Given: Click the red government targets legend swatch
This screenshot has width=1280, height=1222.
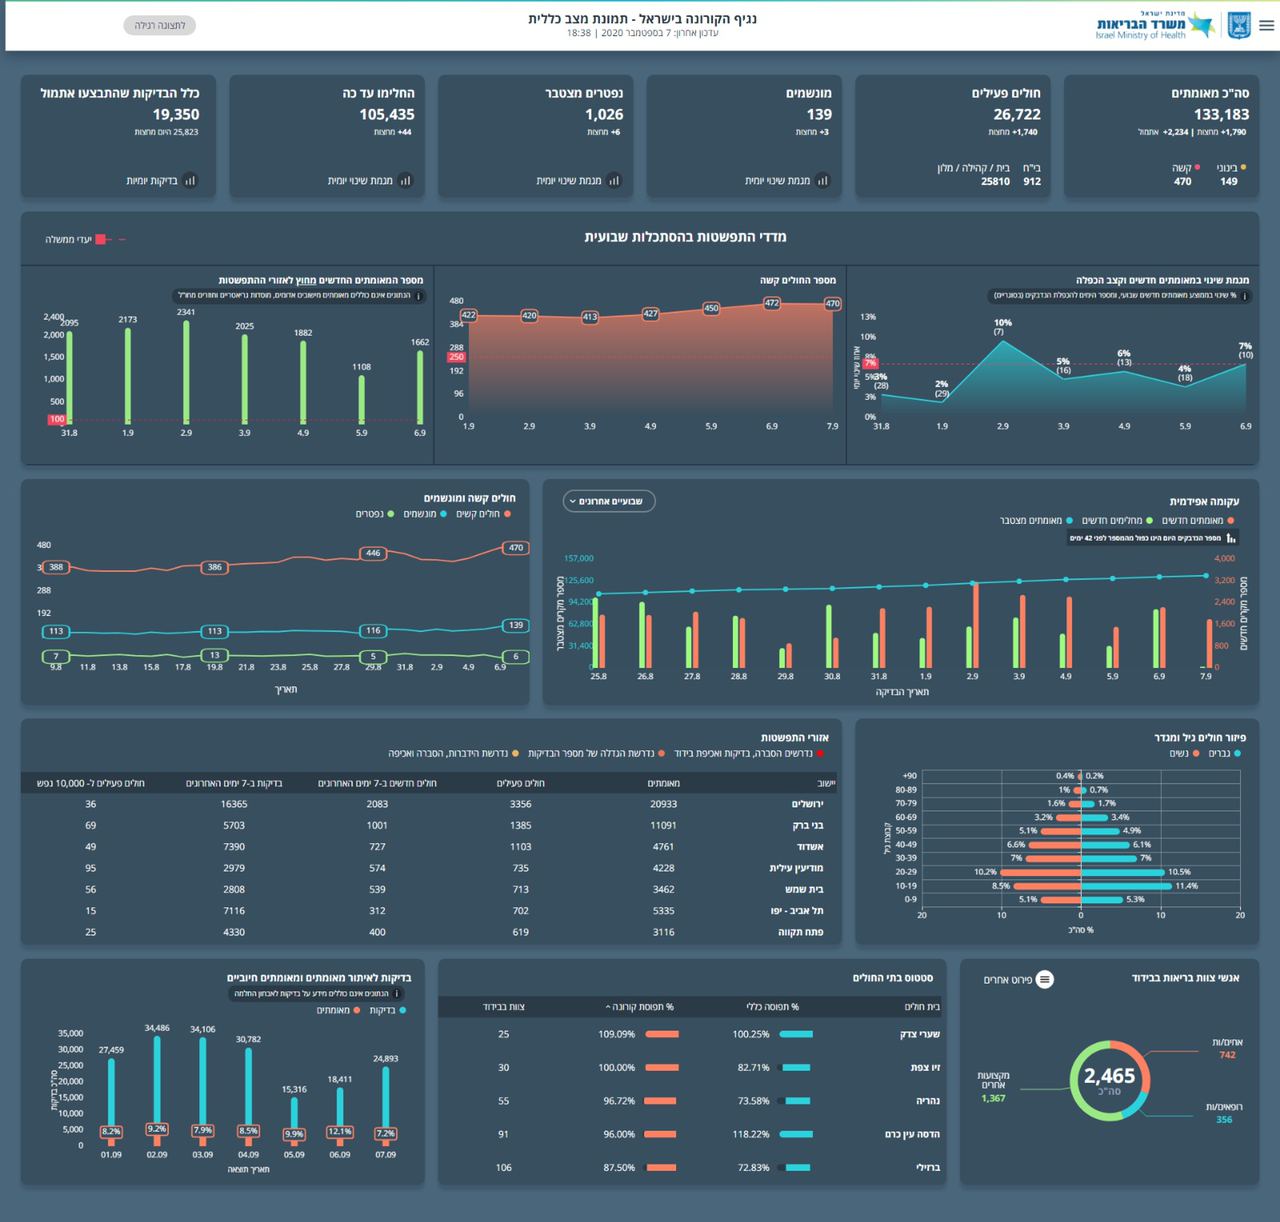Looking at the screenshot, I should 101,240.
